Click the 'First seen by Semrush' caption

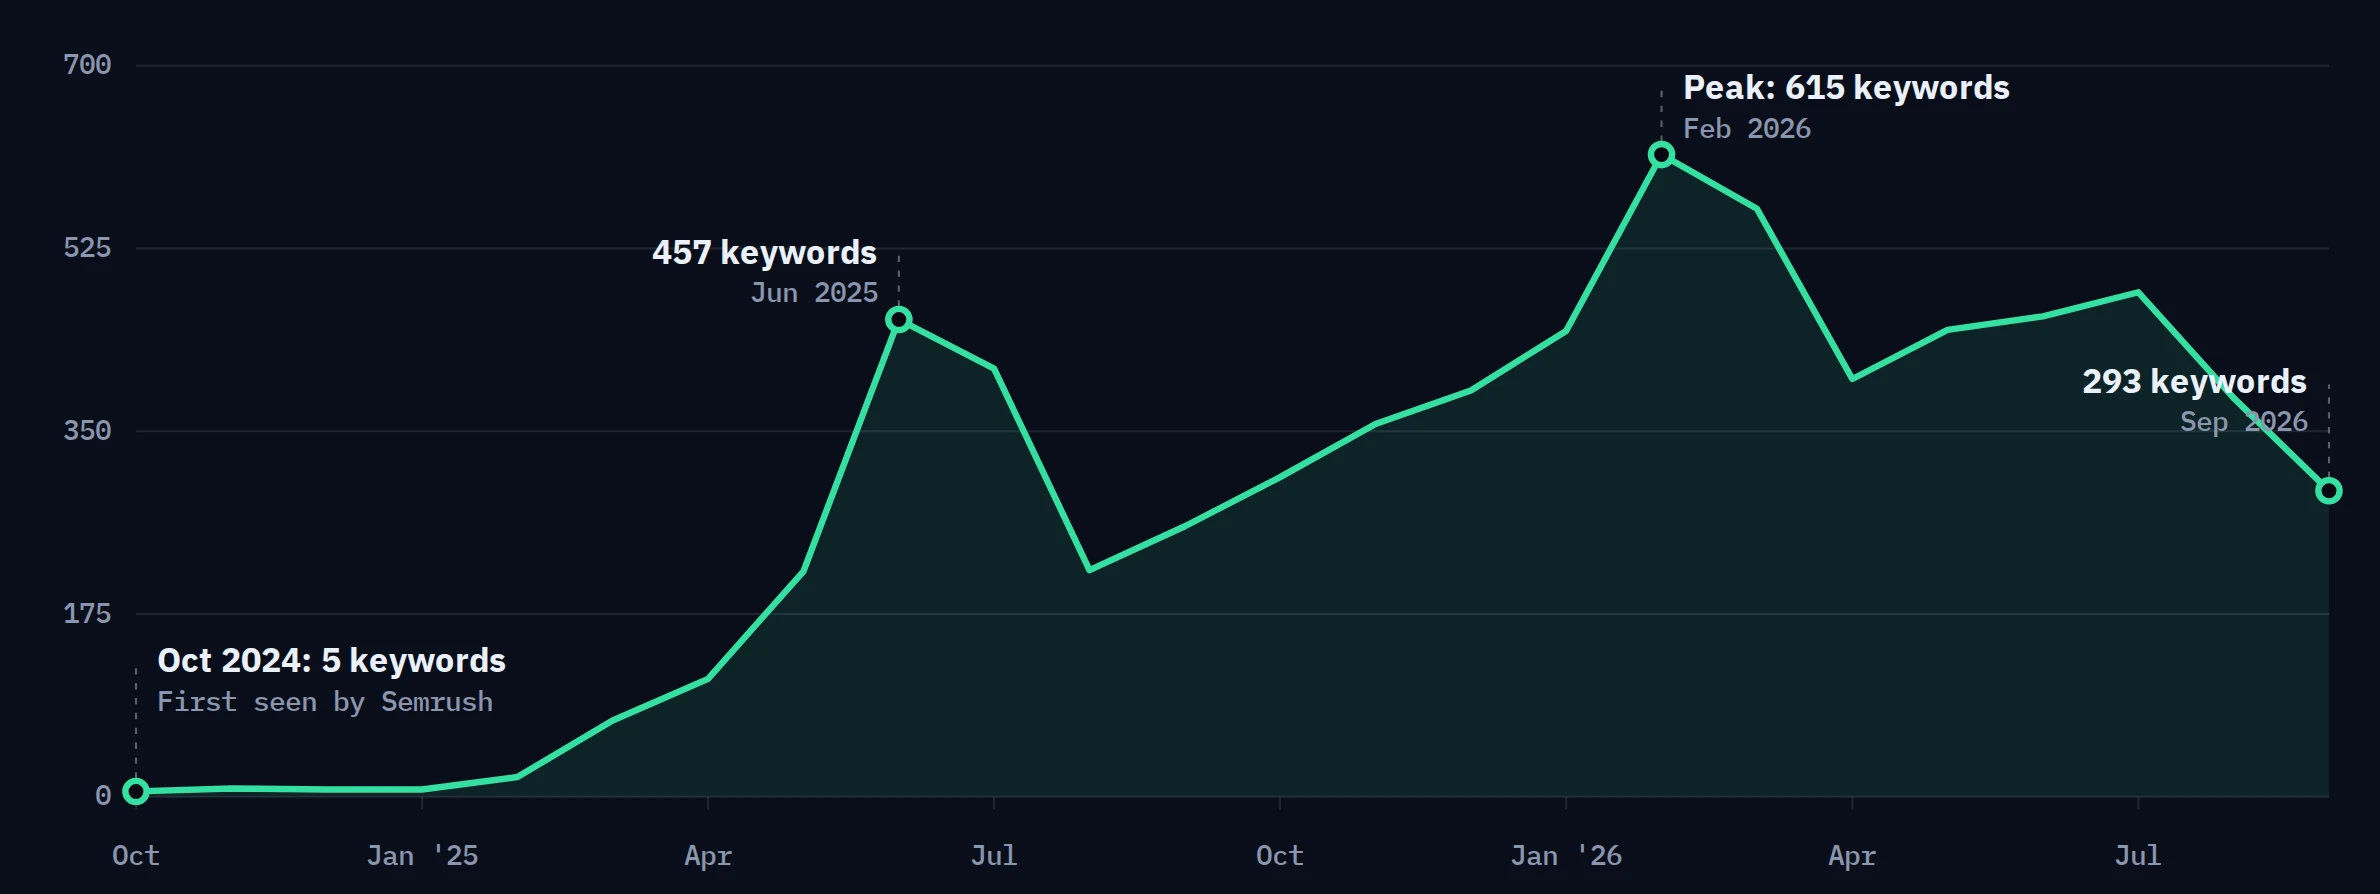(325, 702)
